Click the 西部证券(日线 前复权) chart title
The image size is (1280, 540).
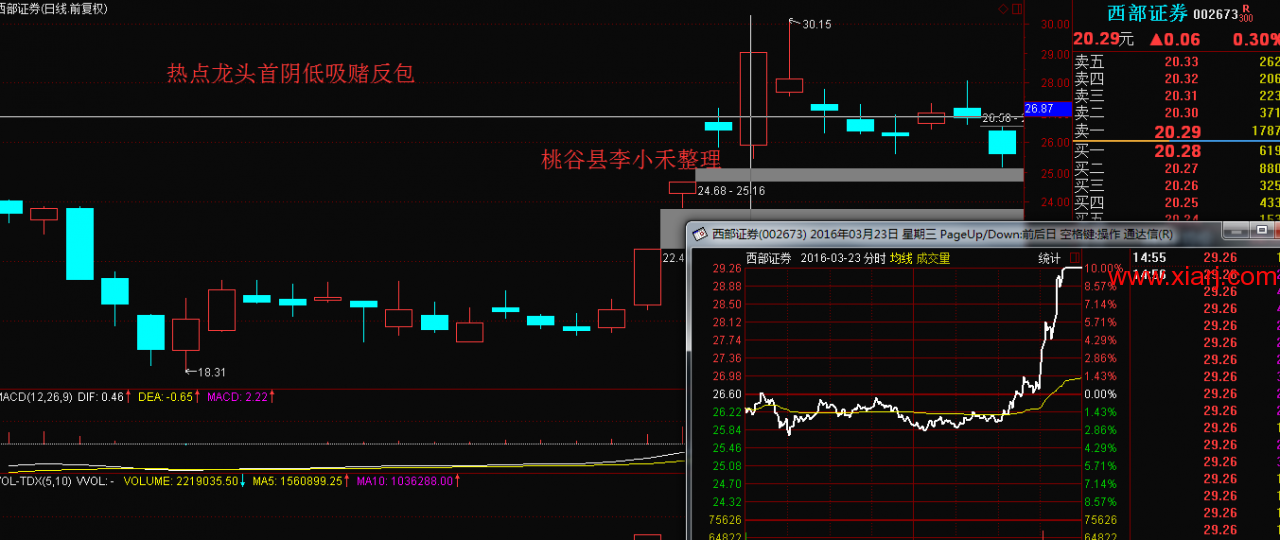tap(54, 8)
